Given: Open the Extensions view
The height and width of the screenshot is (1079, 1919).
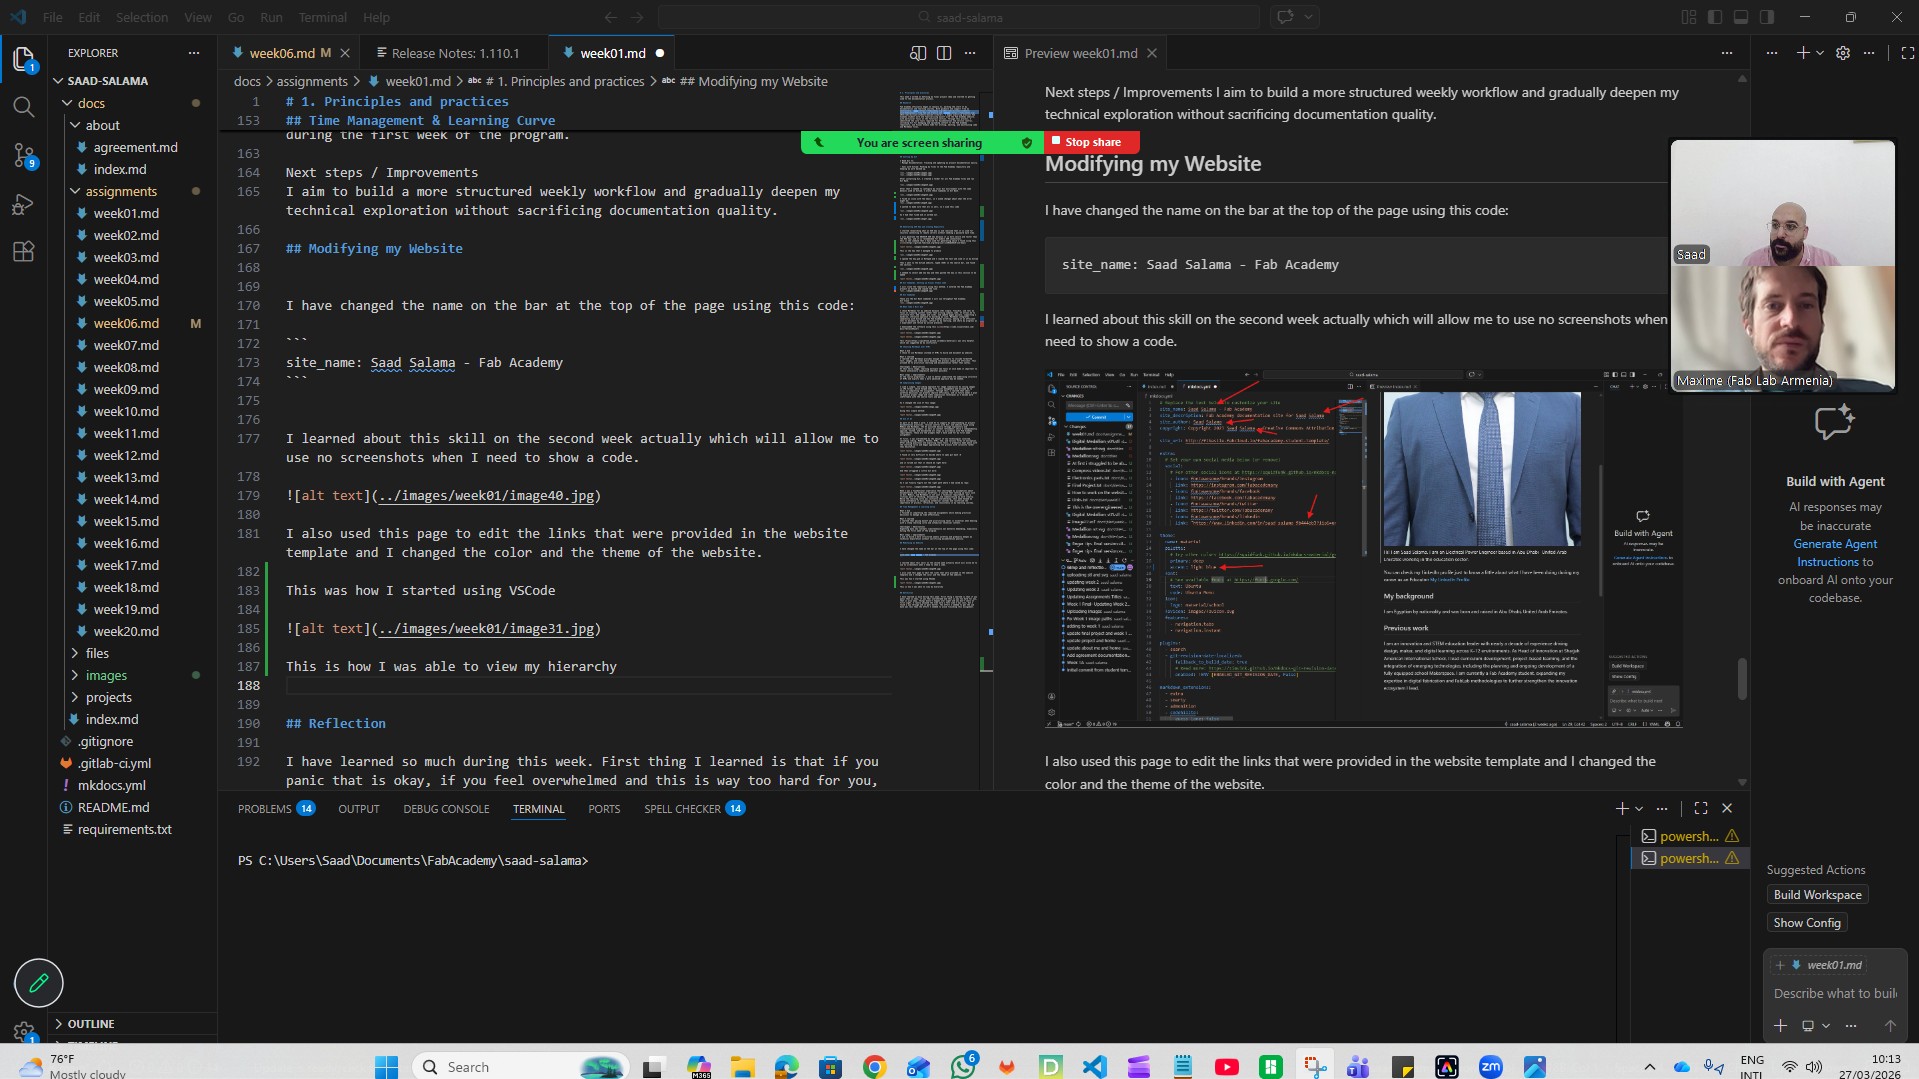Looking at the screenshot, I should pyautogui.click(x=24, y=252).
